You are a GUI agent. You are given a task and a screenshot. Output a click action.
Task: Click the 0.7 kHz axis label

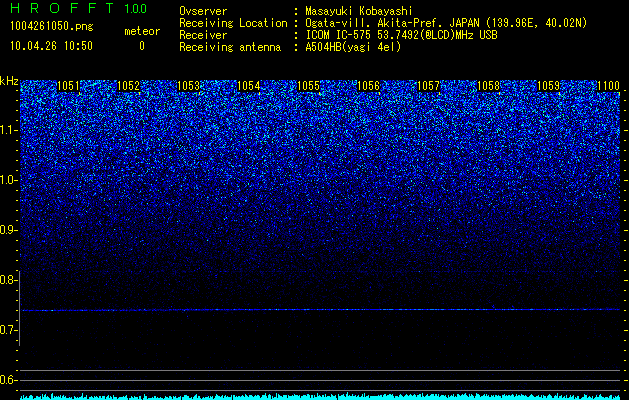click(8, 330)
